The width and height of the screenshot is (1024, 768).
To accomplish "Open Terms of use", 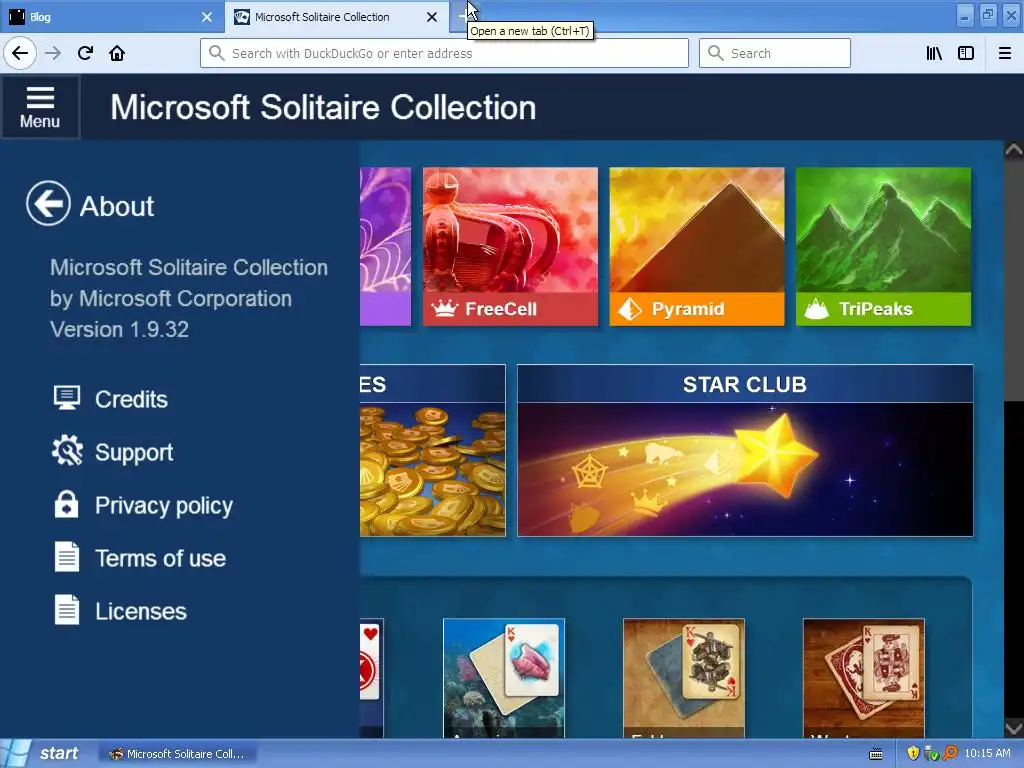I will pyautogui.click(x=161, y=558).
